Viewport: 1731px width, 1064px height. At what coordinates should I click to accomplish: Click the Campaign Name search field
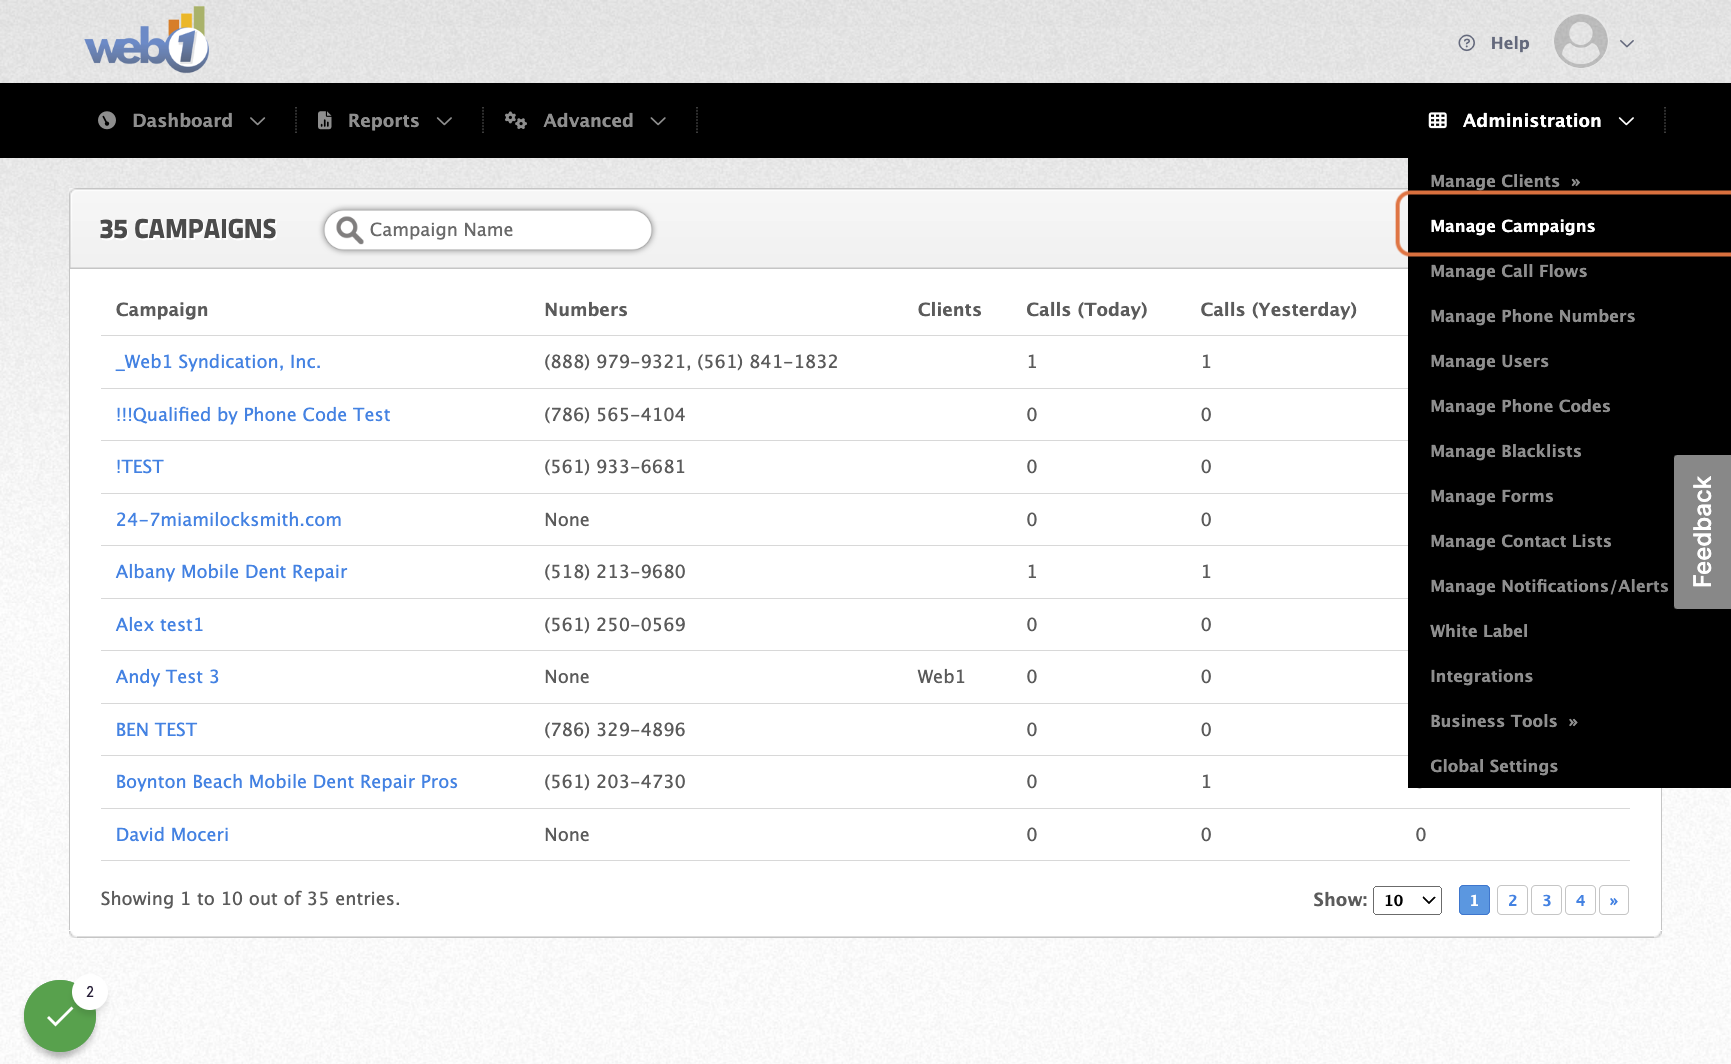[x=488, y=230]
